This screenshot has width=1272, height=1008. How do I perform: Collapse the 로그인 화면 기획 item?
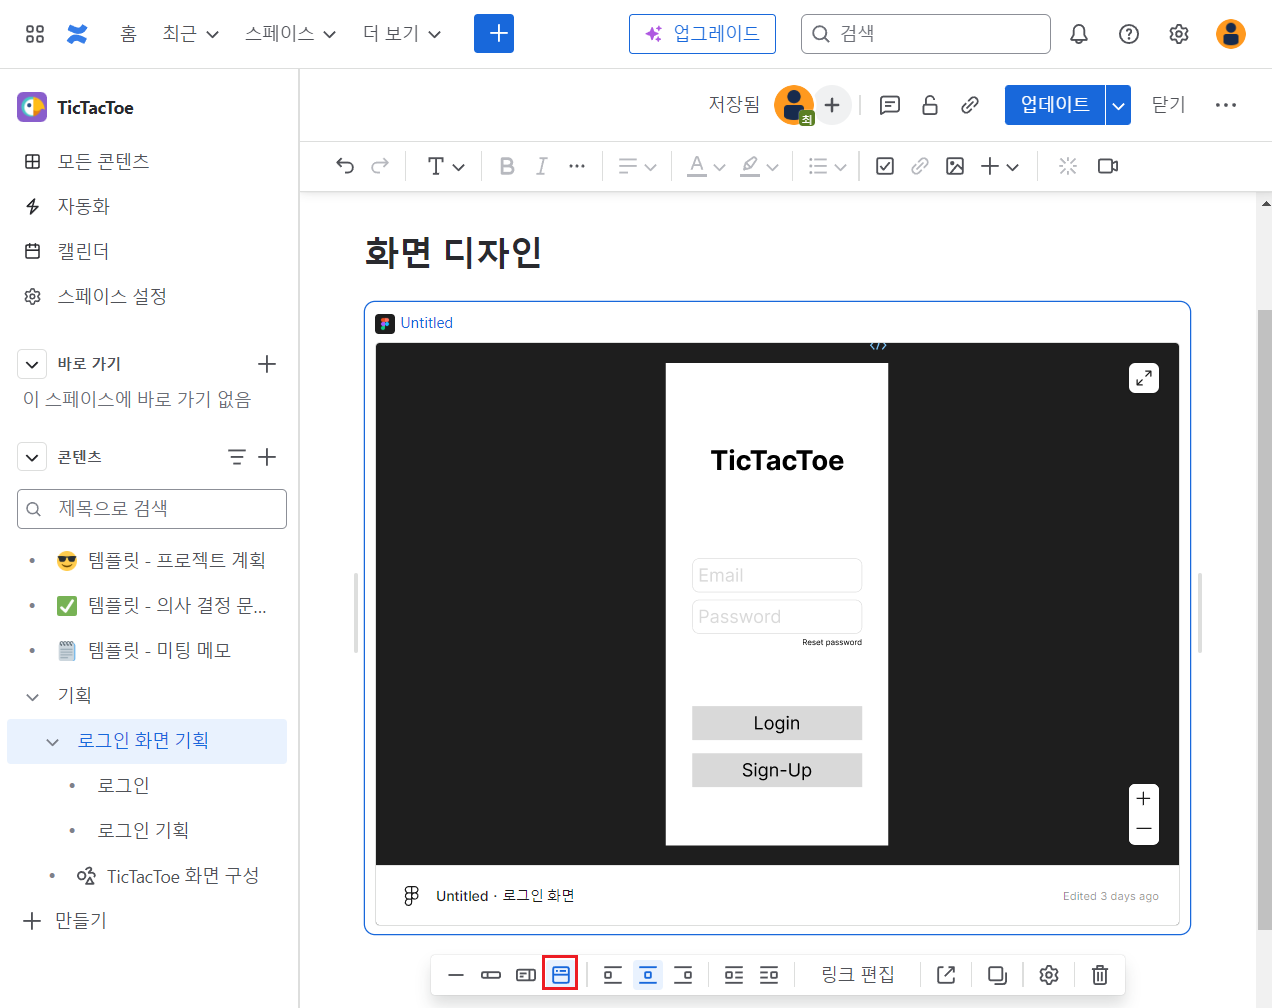click(53, 741)
